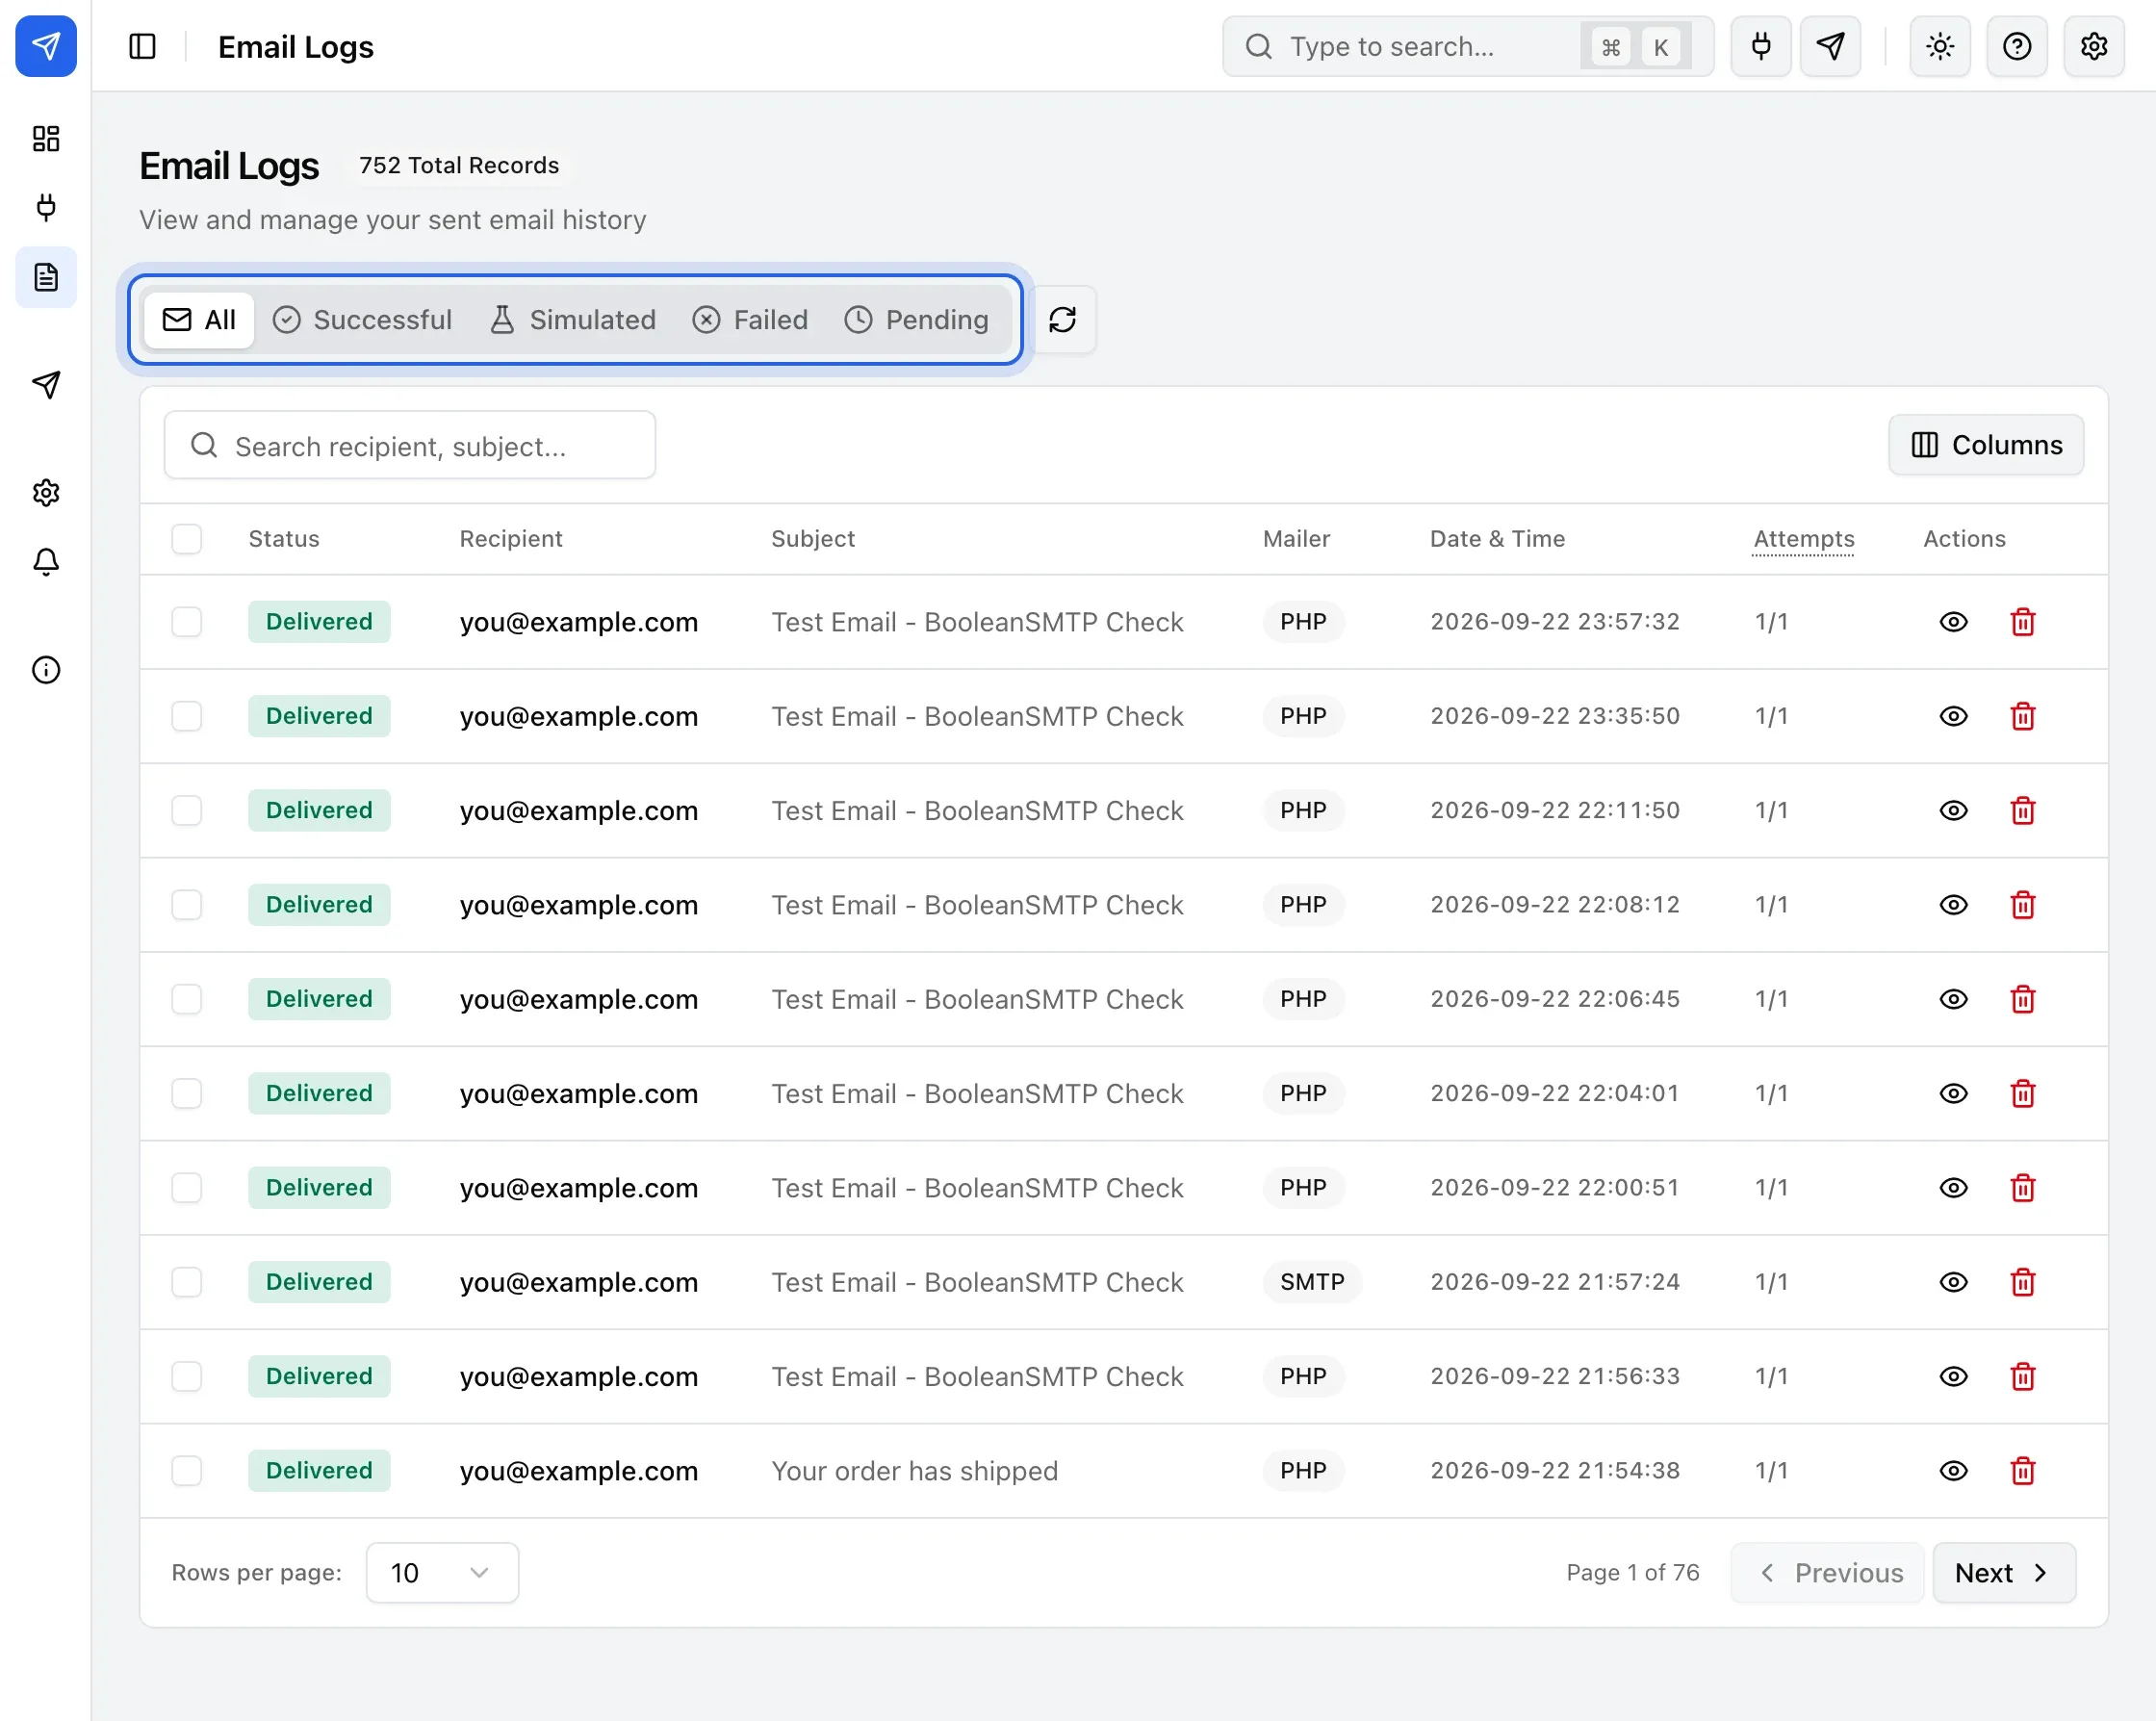Click the Previous page button
The width and height of the screenshot is (2156, 1721).
tap(1827, 1573)
